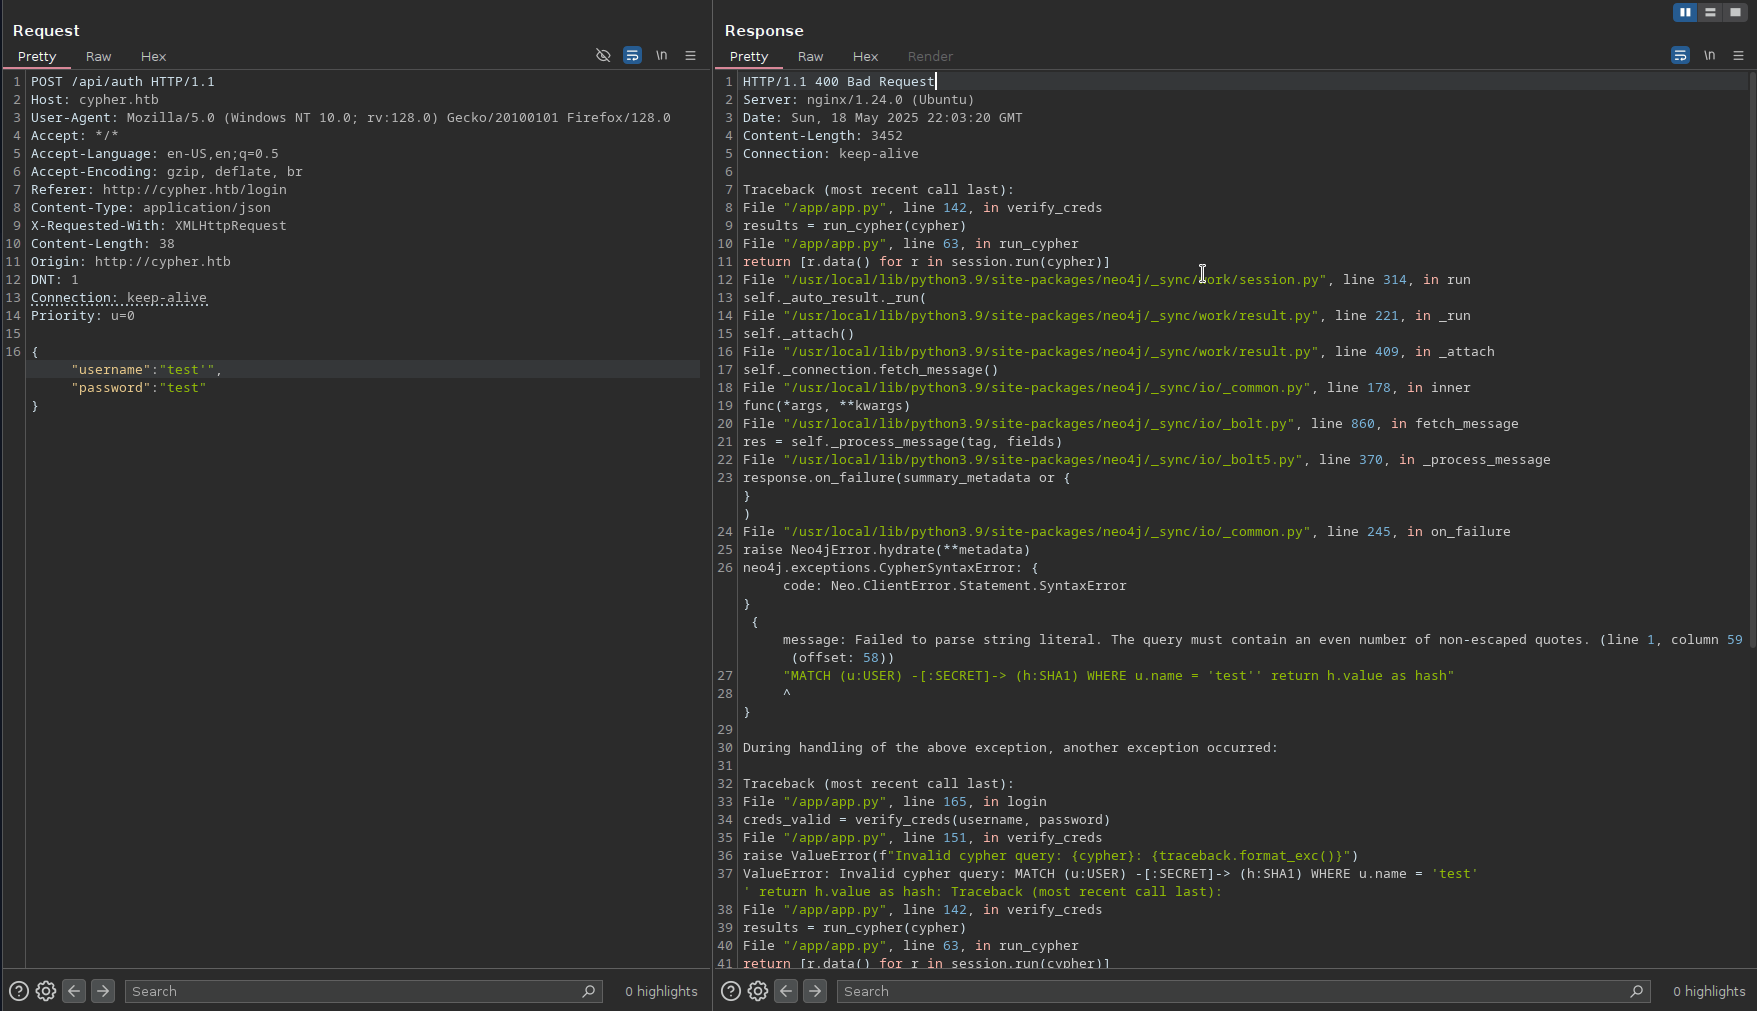
Task: Show newline characters in Request editor
Action: 661,56
